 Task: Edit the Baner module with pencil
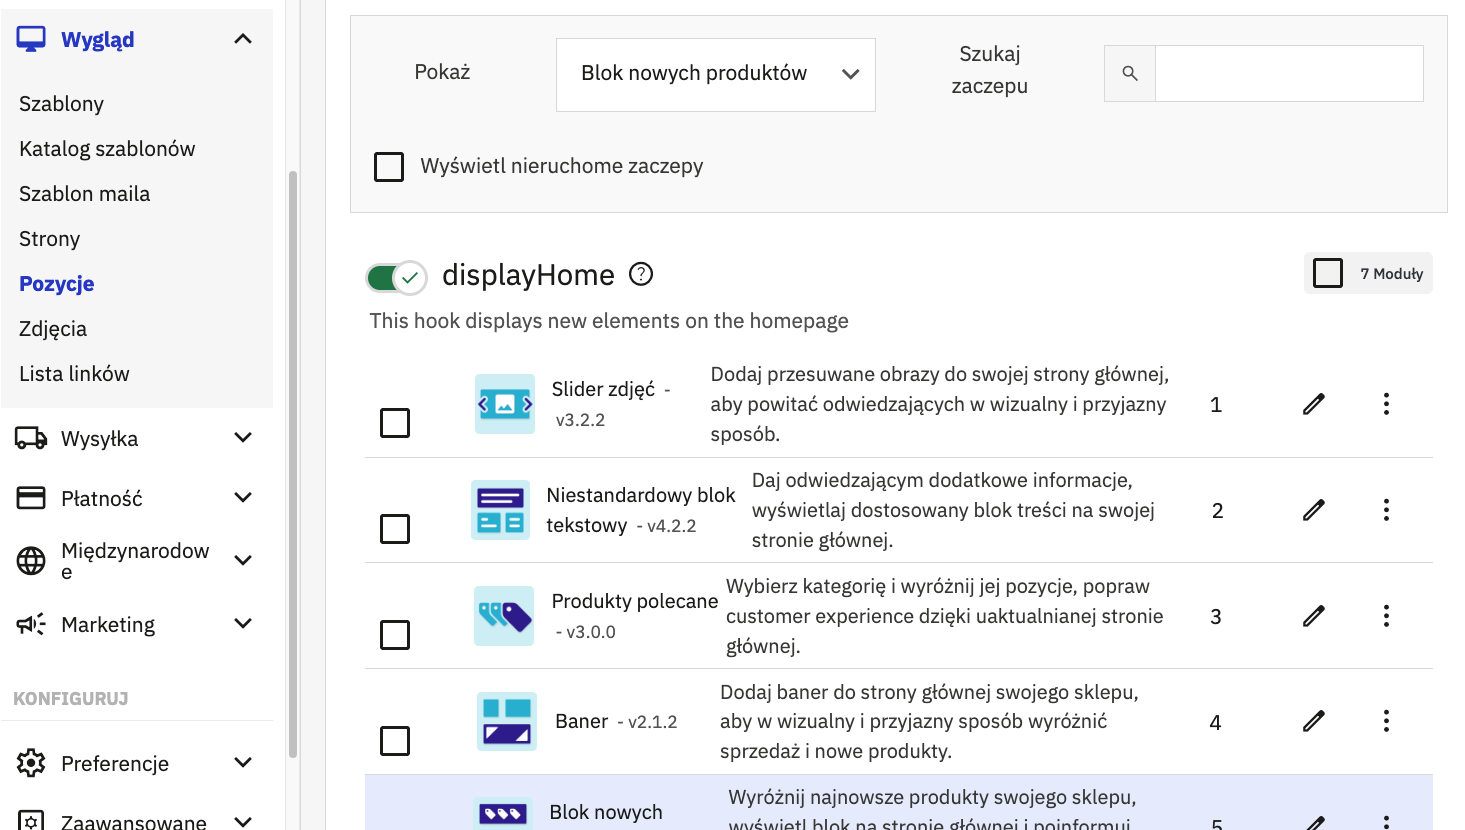[1314, 721]
